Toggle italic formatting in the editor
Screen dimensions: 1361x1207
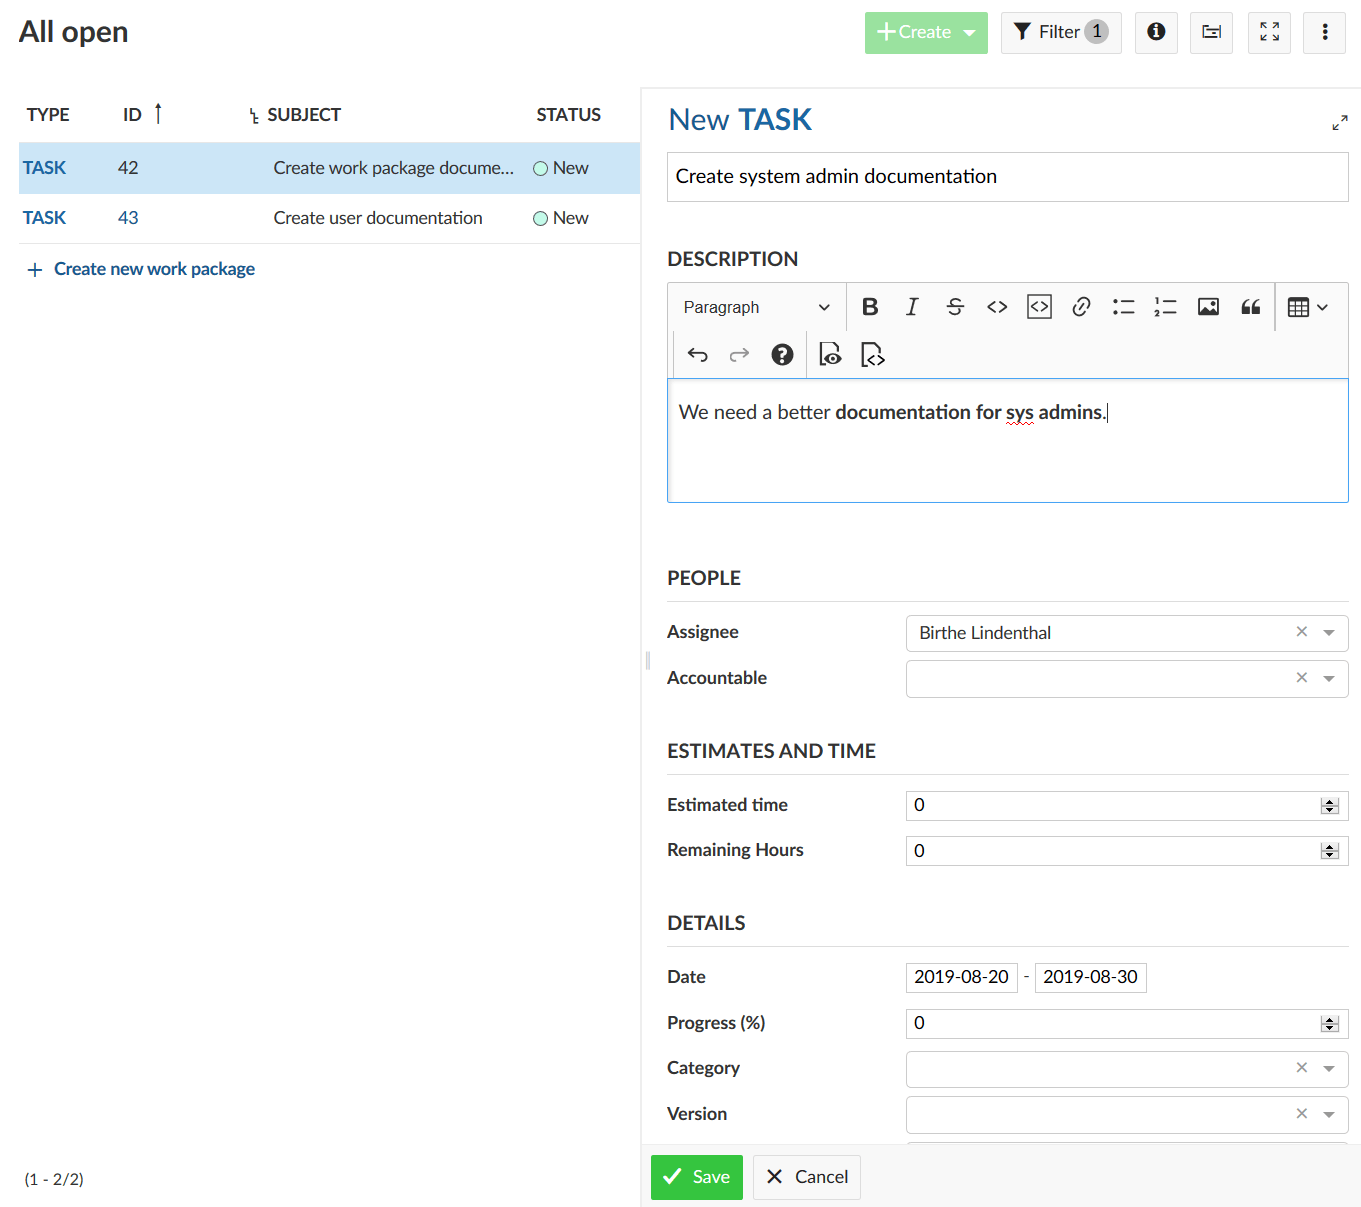(912, 307)
